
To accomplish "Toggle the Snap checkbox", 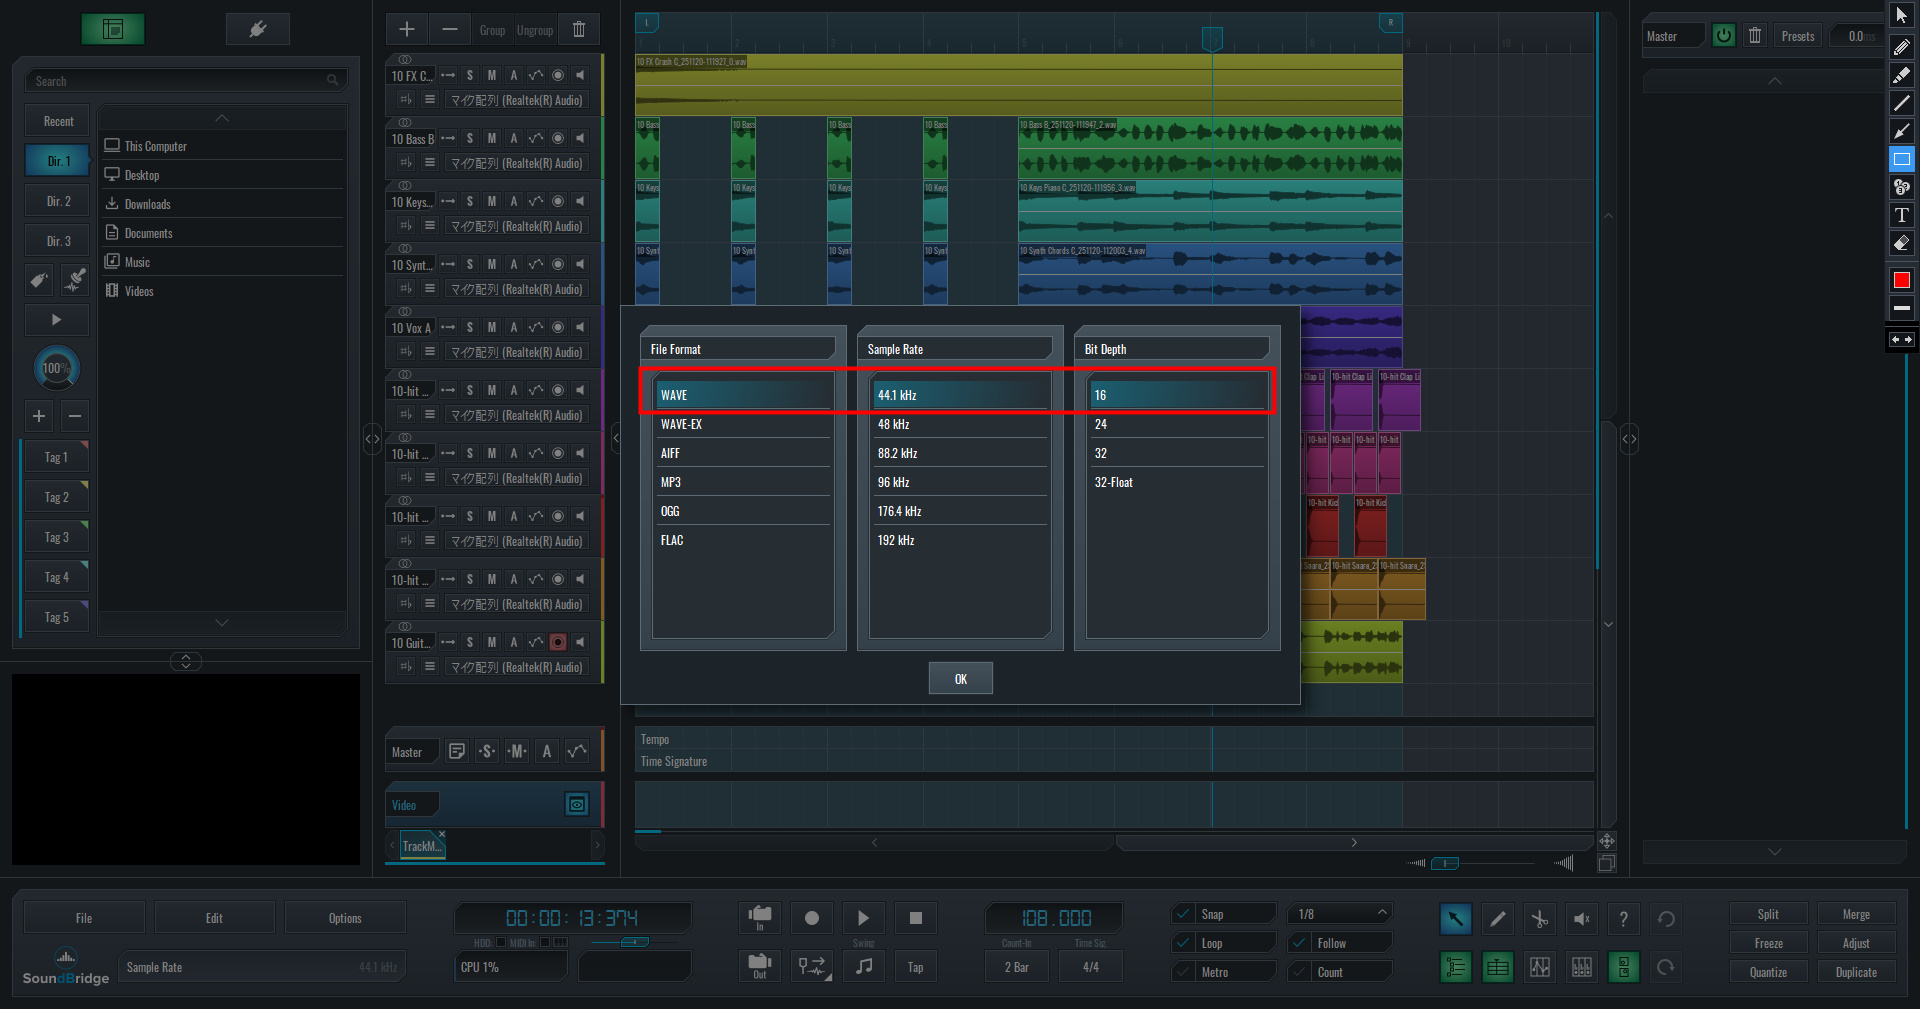I will (x=1184, y=914).
